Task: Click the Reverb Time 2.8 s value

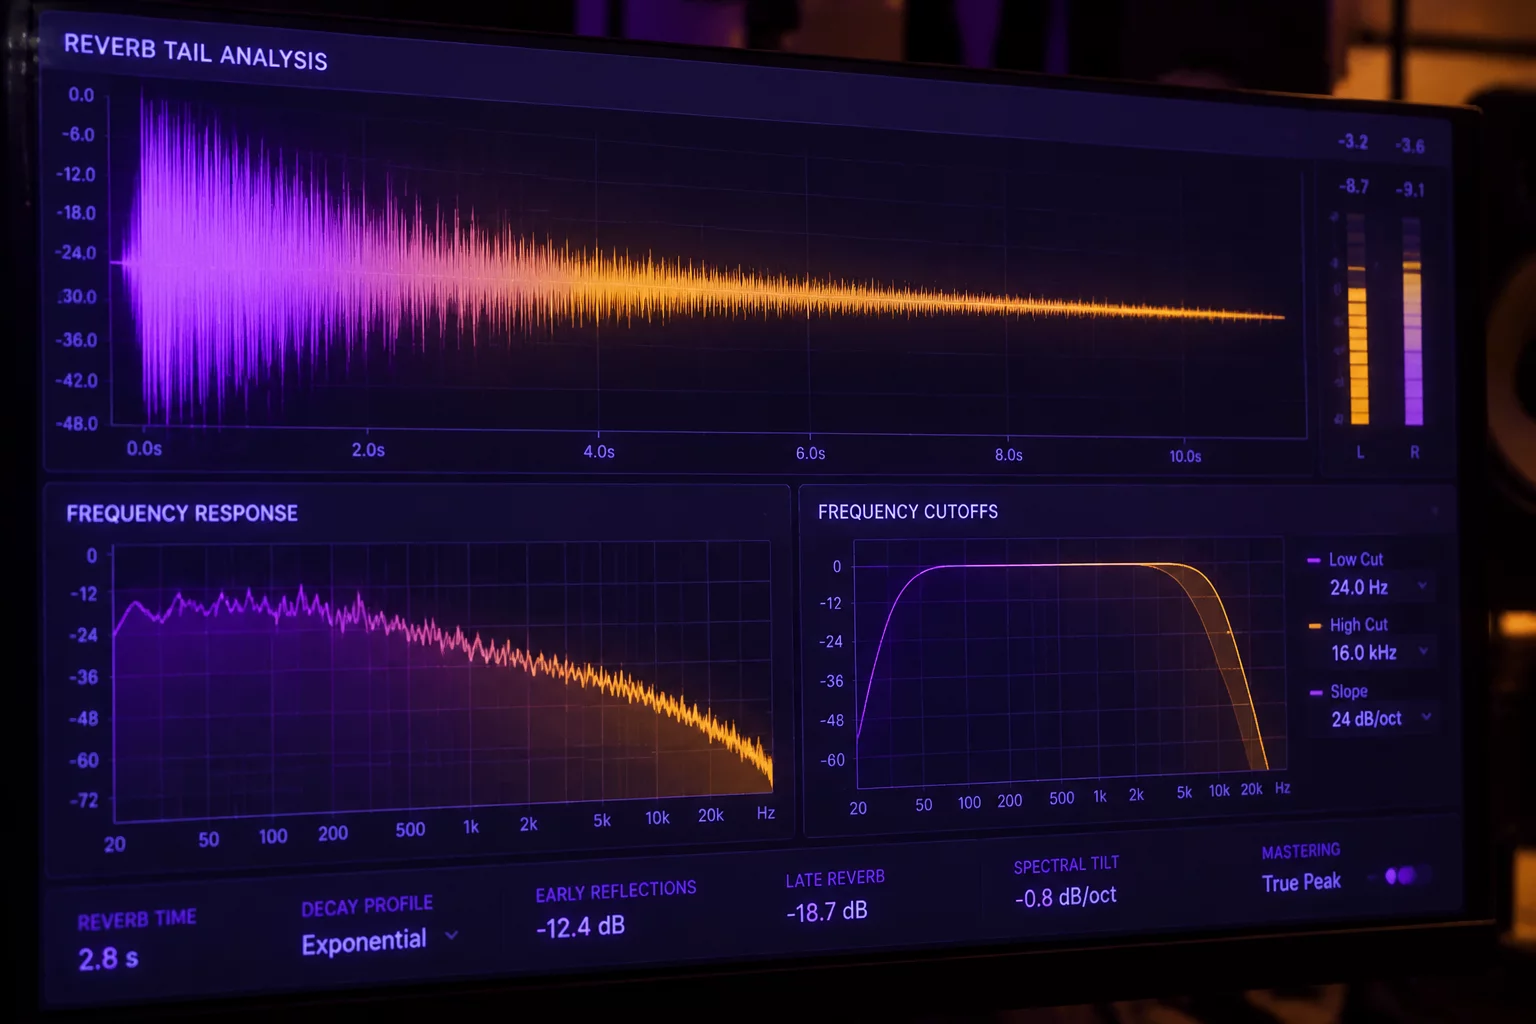Action: 108,959
